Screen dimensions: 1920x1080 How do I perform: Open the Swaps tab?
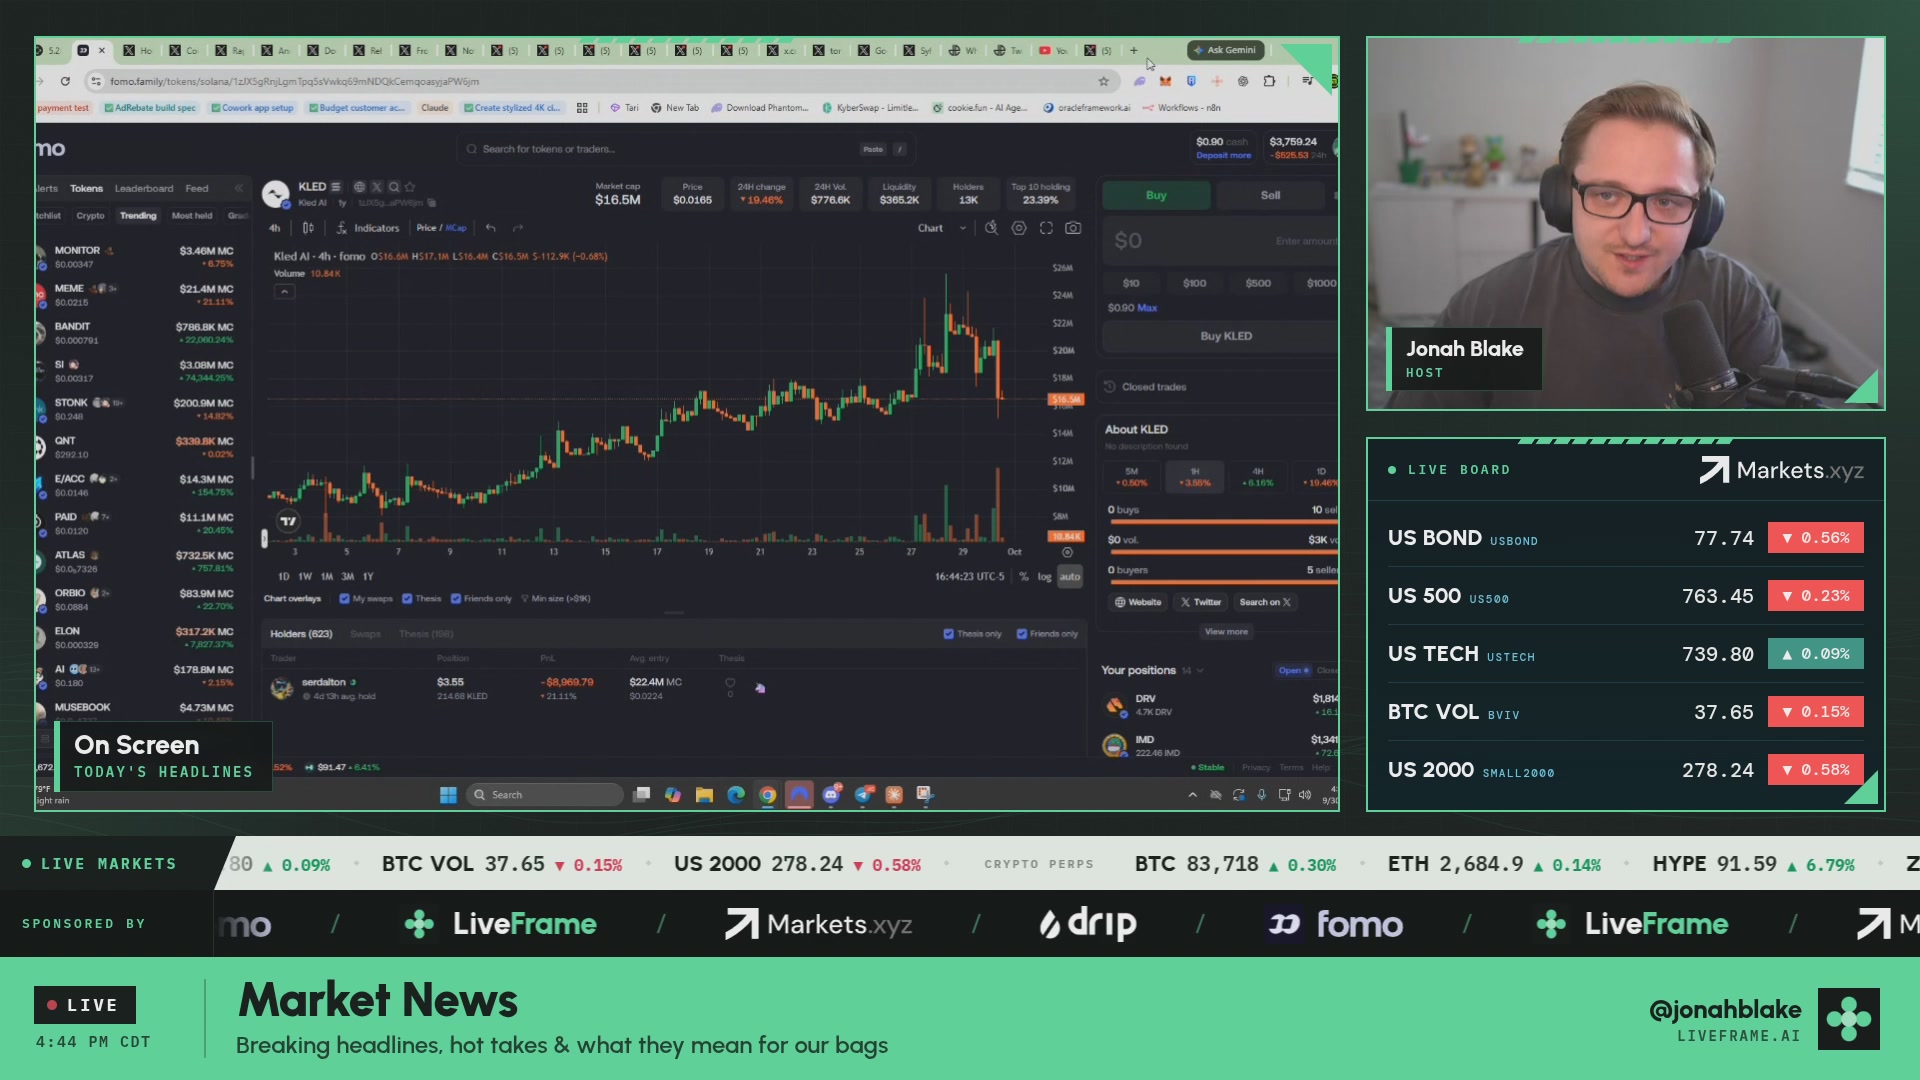coord(365,634)
